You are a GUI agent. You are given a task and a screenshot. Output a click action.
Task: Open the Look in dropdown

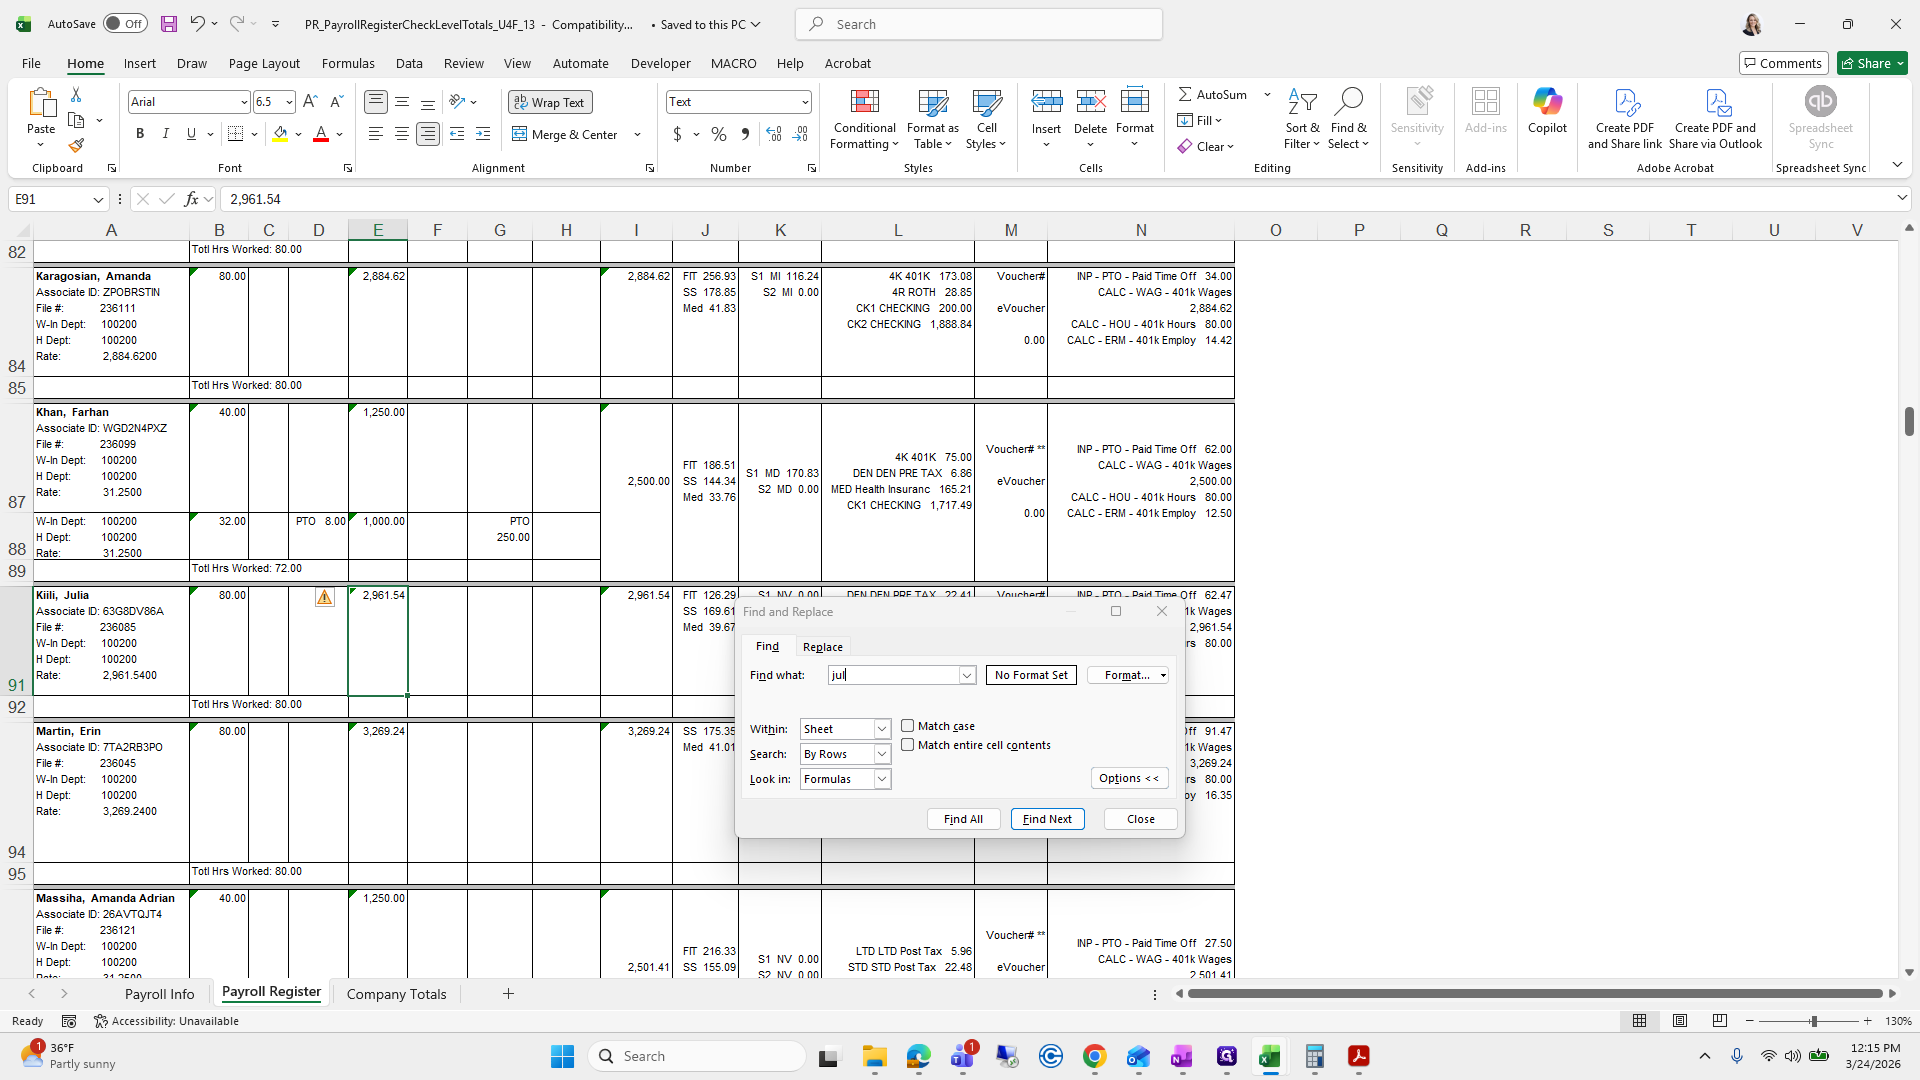coord(882,779)
